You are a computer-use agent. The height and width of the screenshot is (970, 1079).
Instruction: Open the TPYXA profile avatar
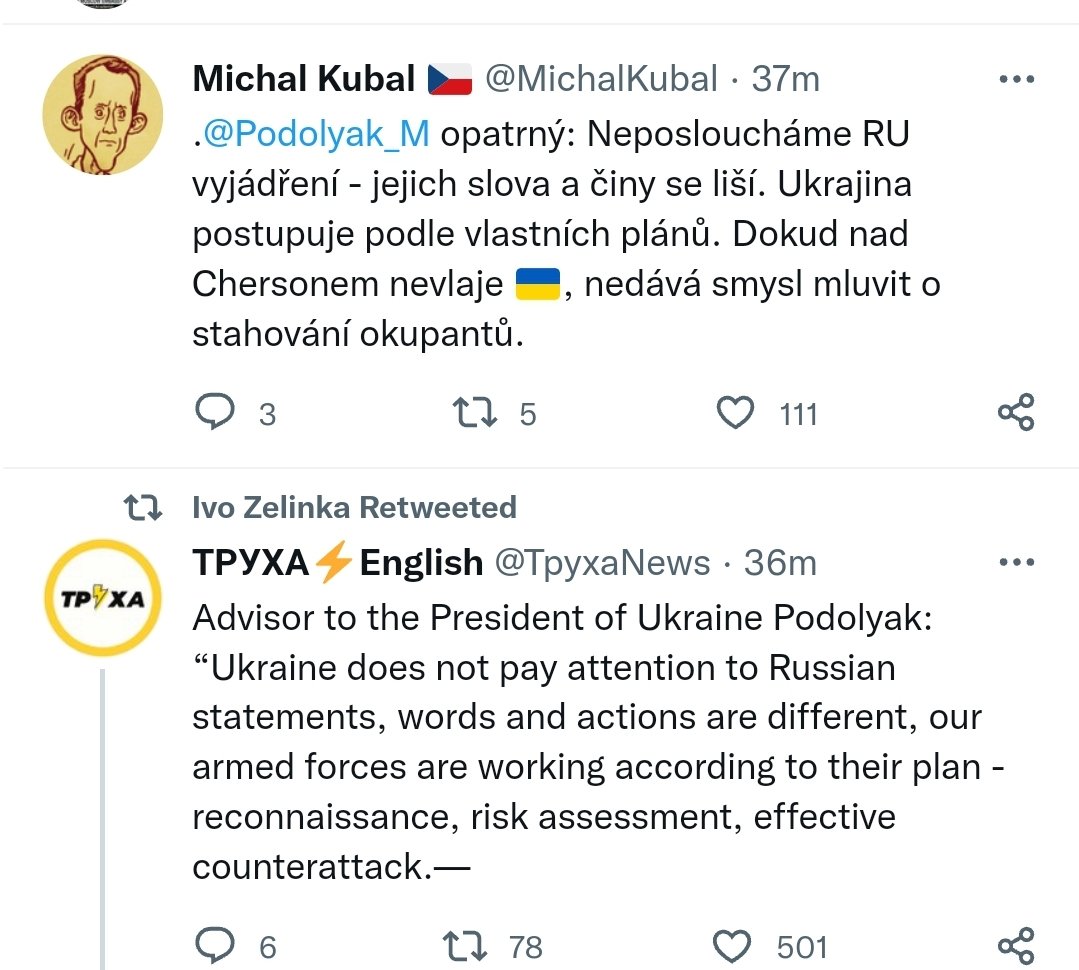click(103, 598)
